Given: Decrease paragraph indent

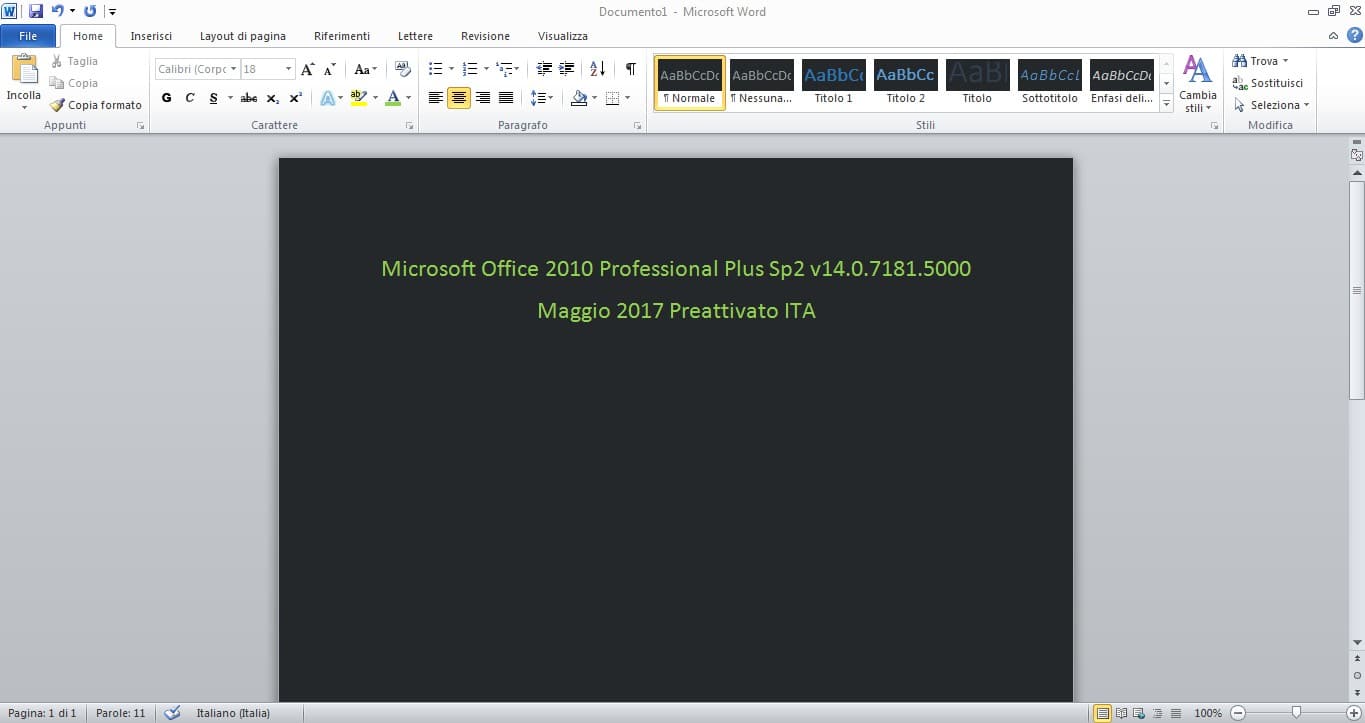Looking at the screenshot, I should (544, 69).
